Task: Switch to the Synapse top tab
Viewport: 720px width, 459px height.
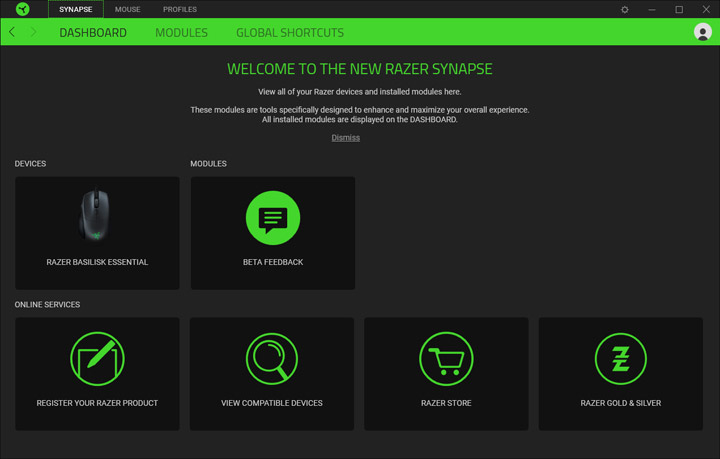Action: [x=76, y=9]
